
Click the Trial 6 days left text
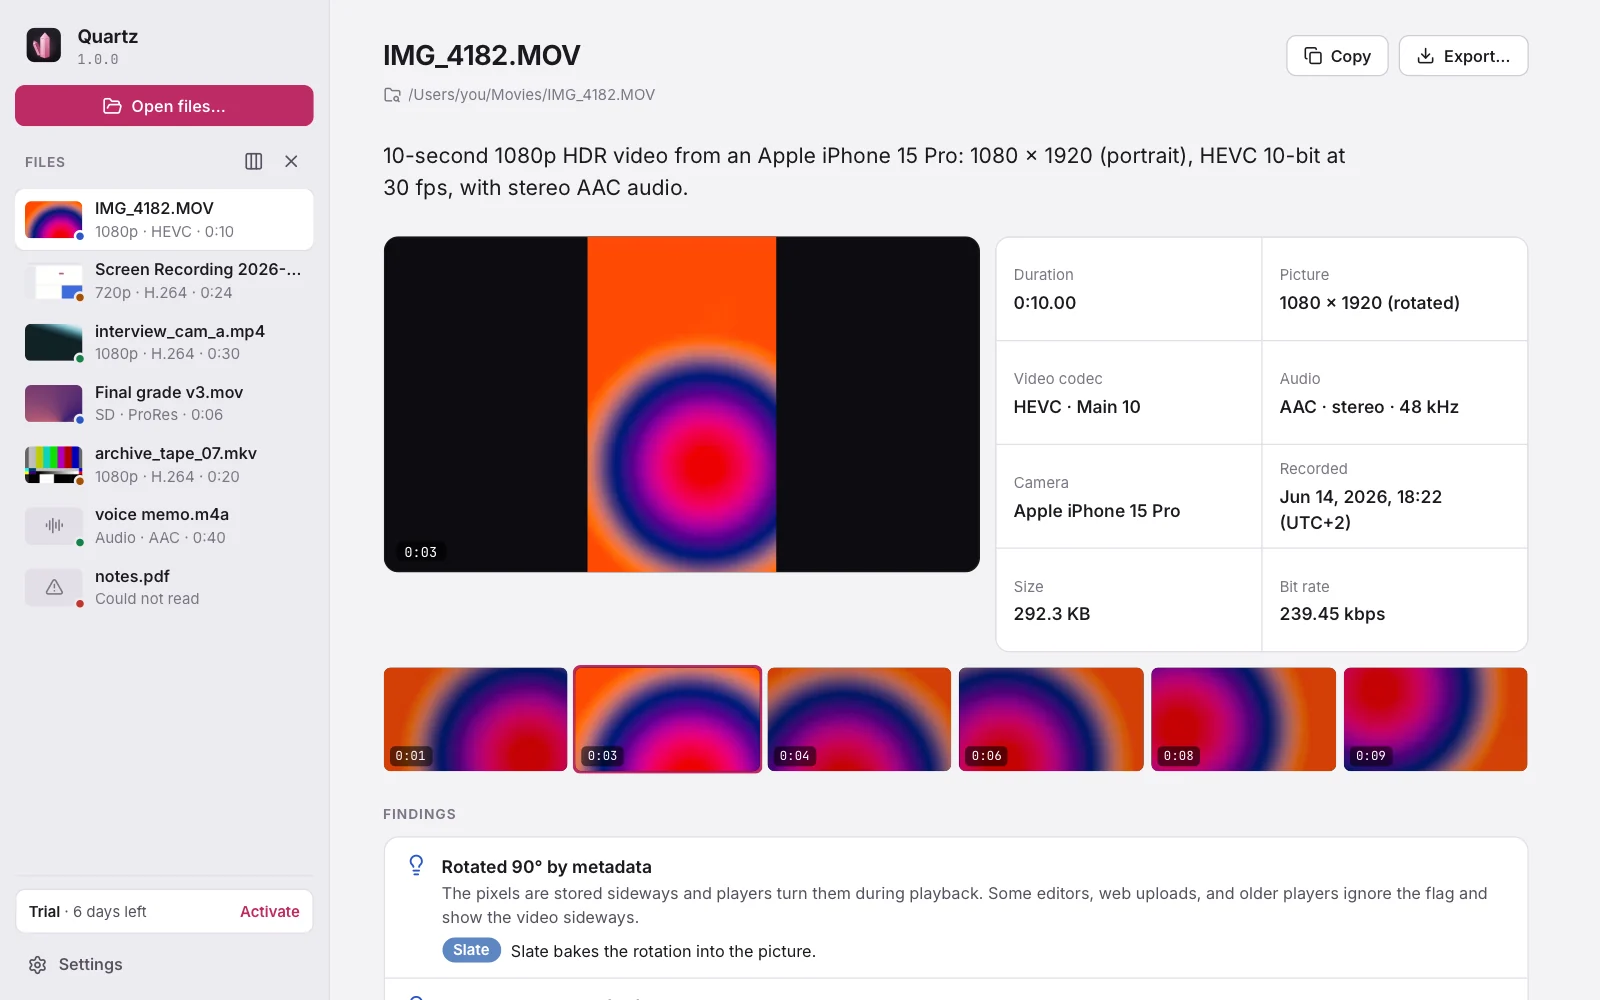pos(87,912)
